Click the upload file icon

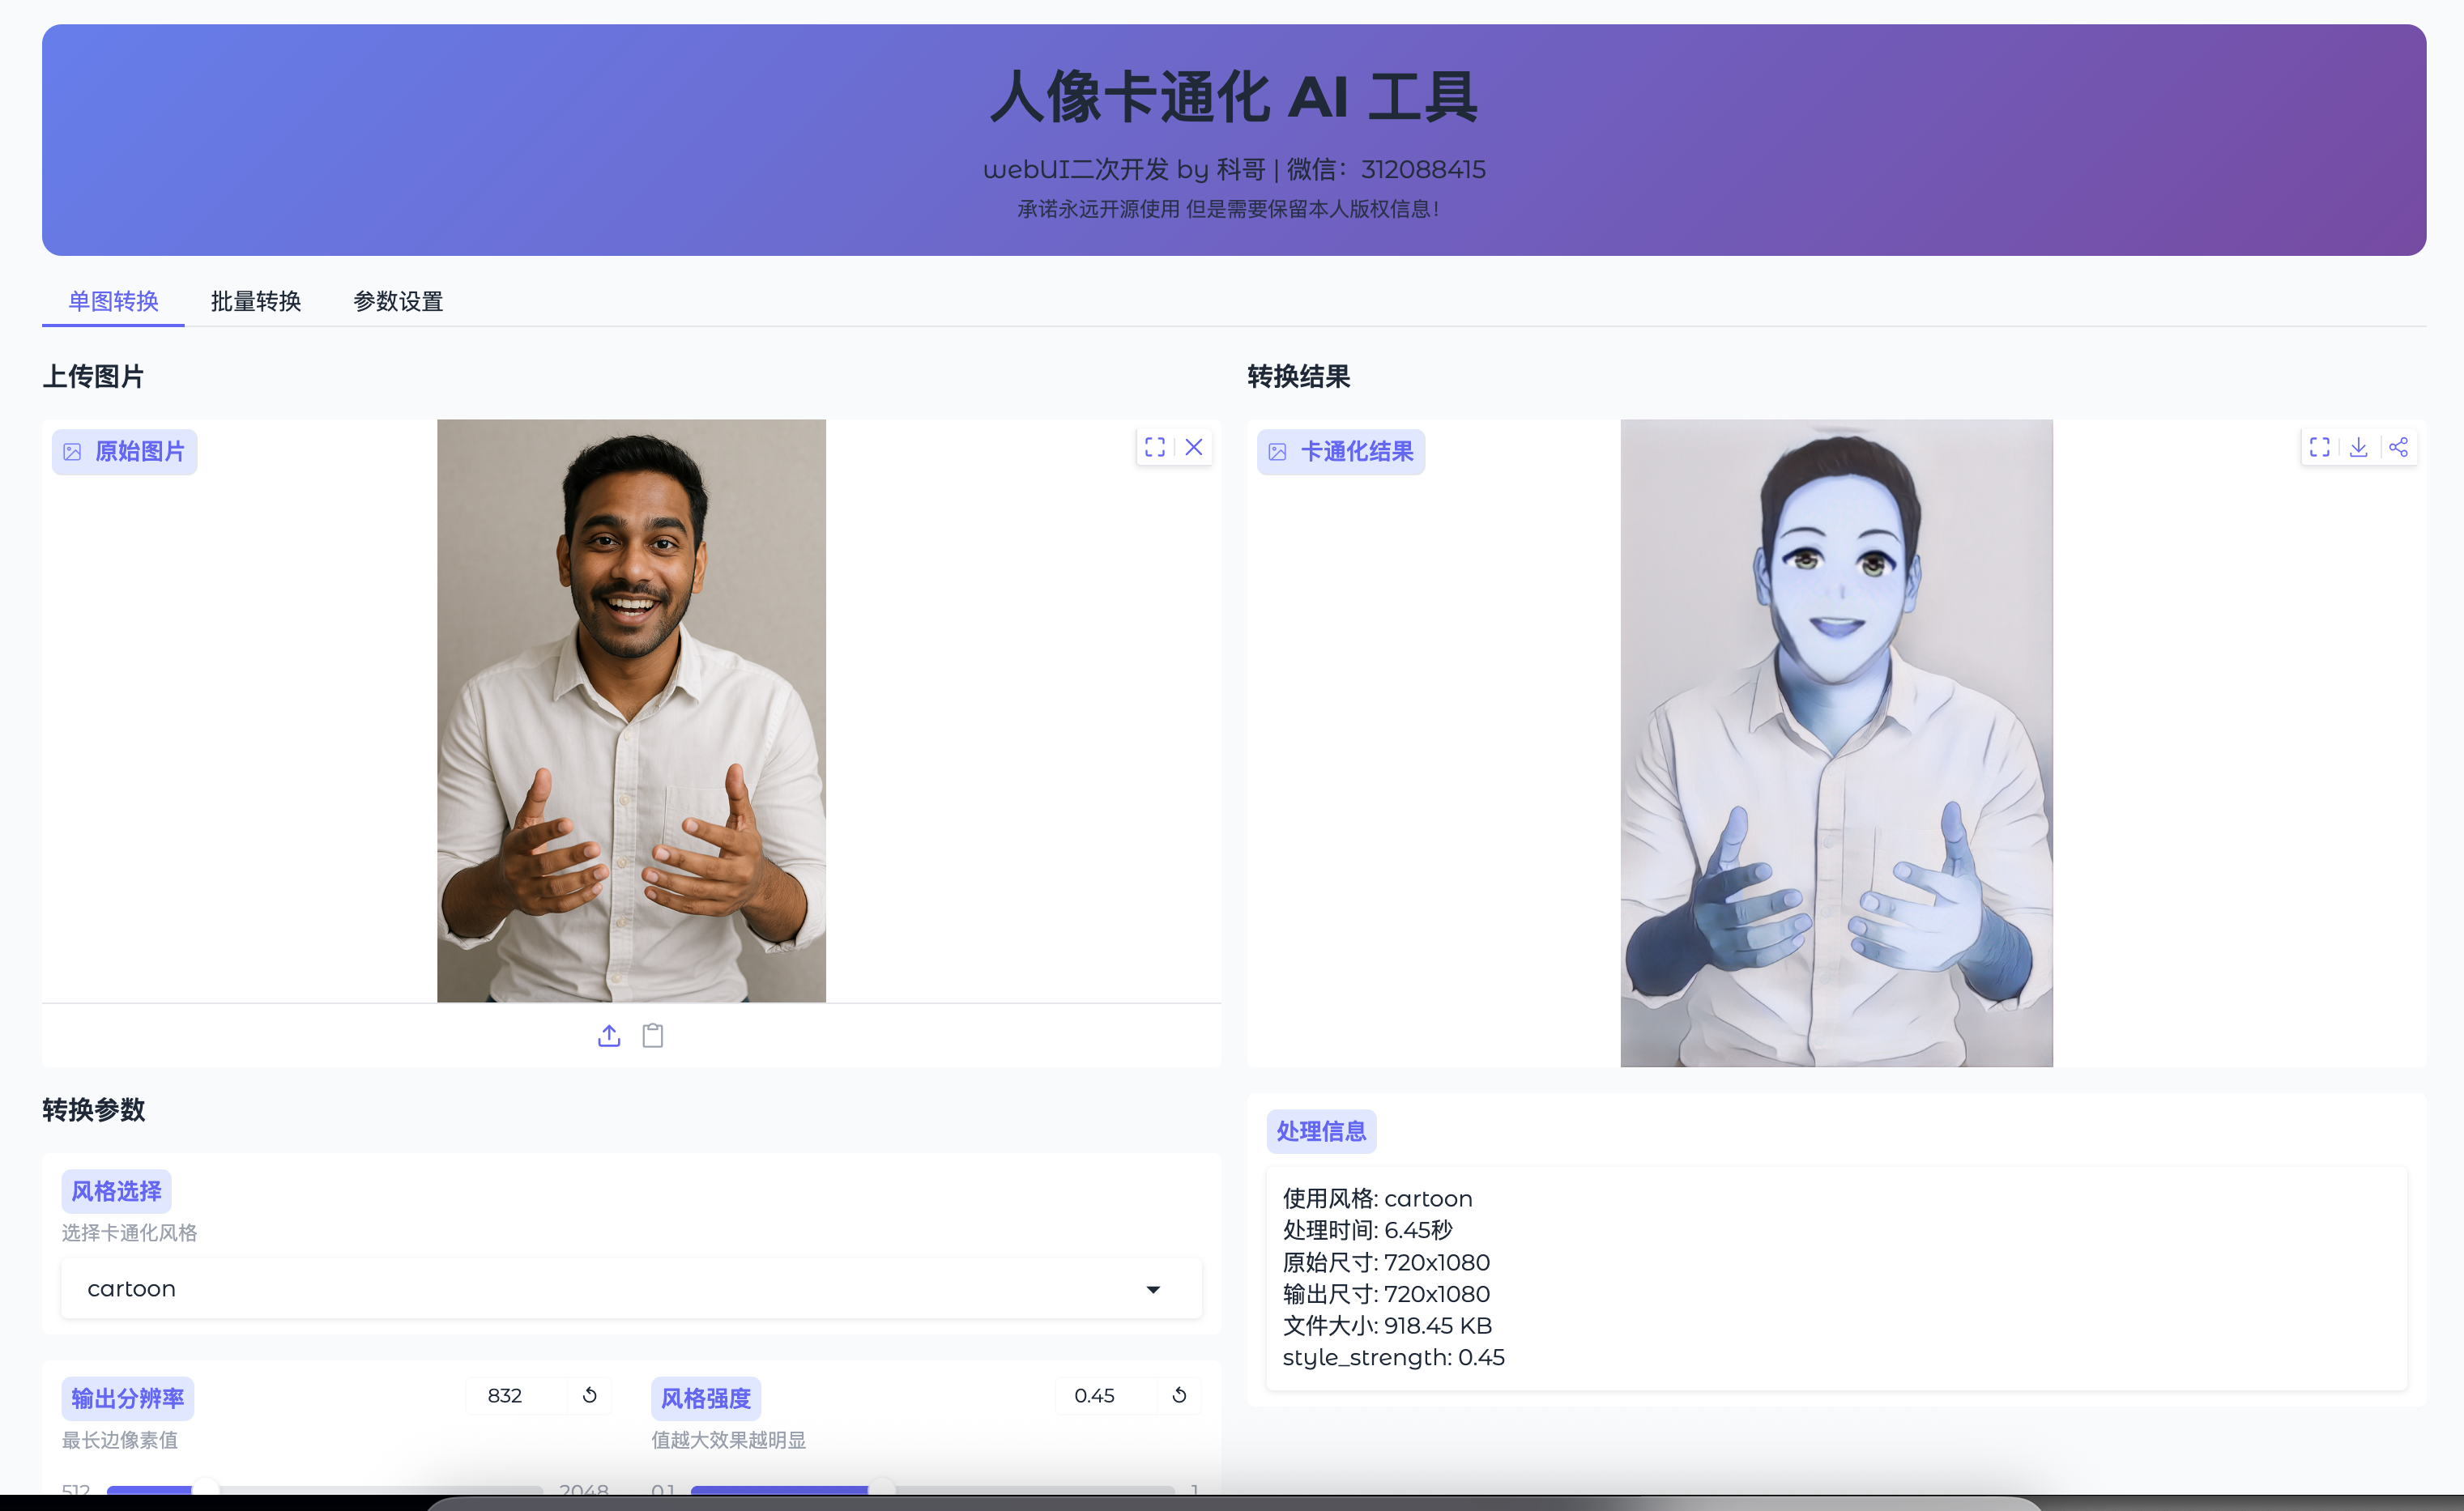(609, 1036)
